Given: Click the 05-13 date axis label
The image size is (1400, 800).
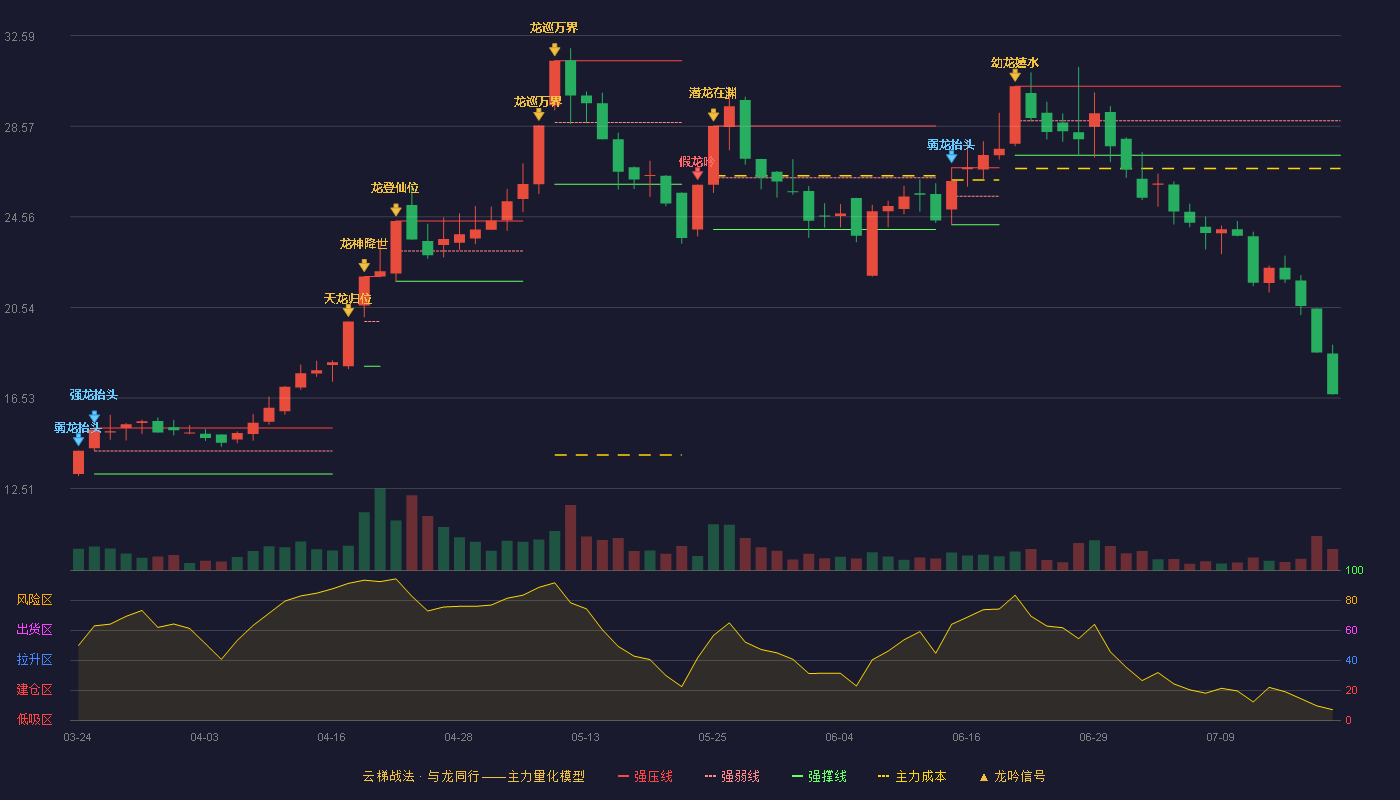Looking at the screenshot, I should (x=585, y=737).
